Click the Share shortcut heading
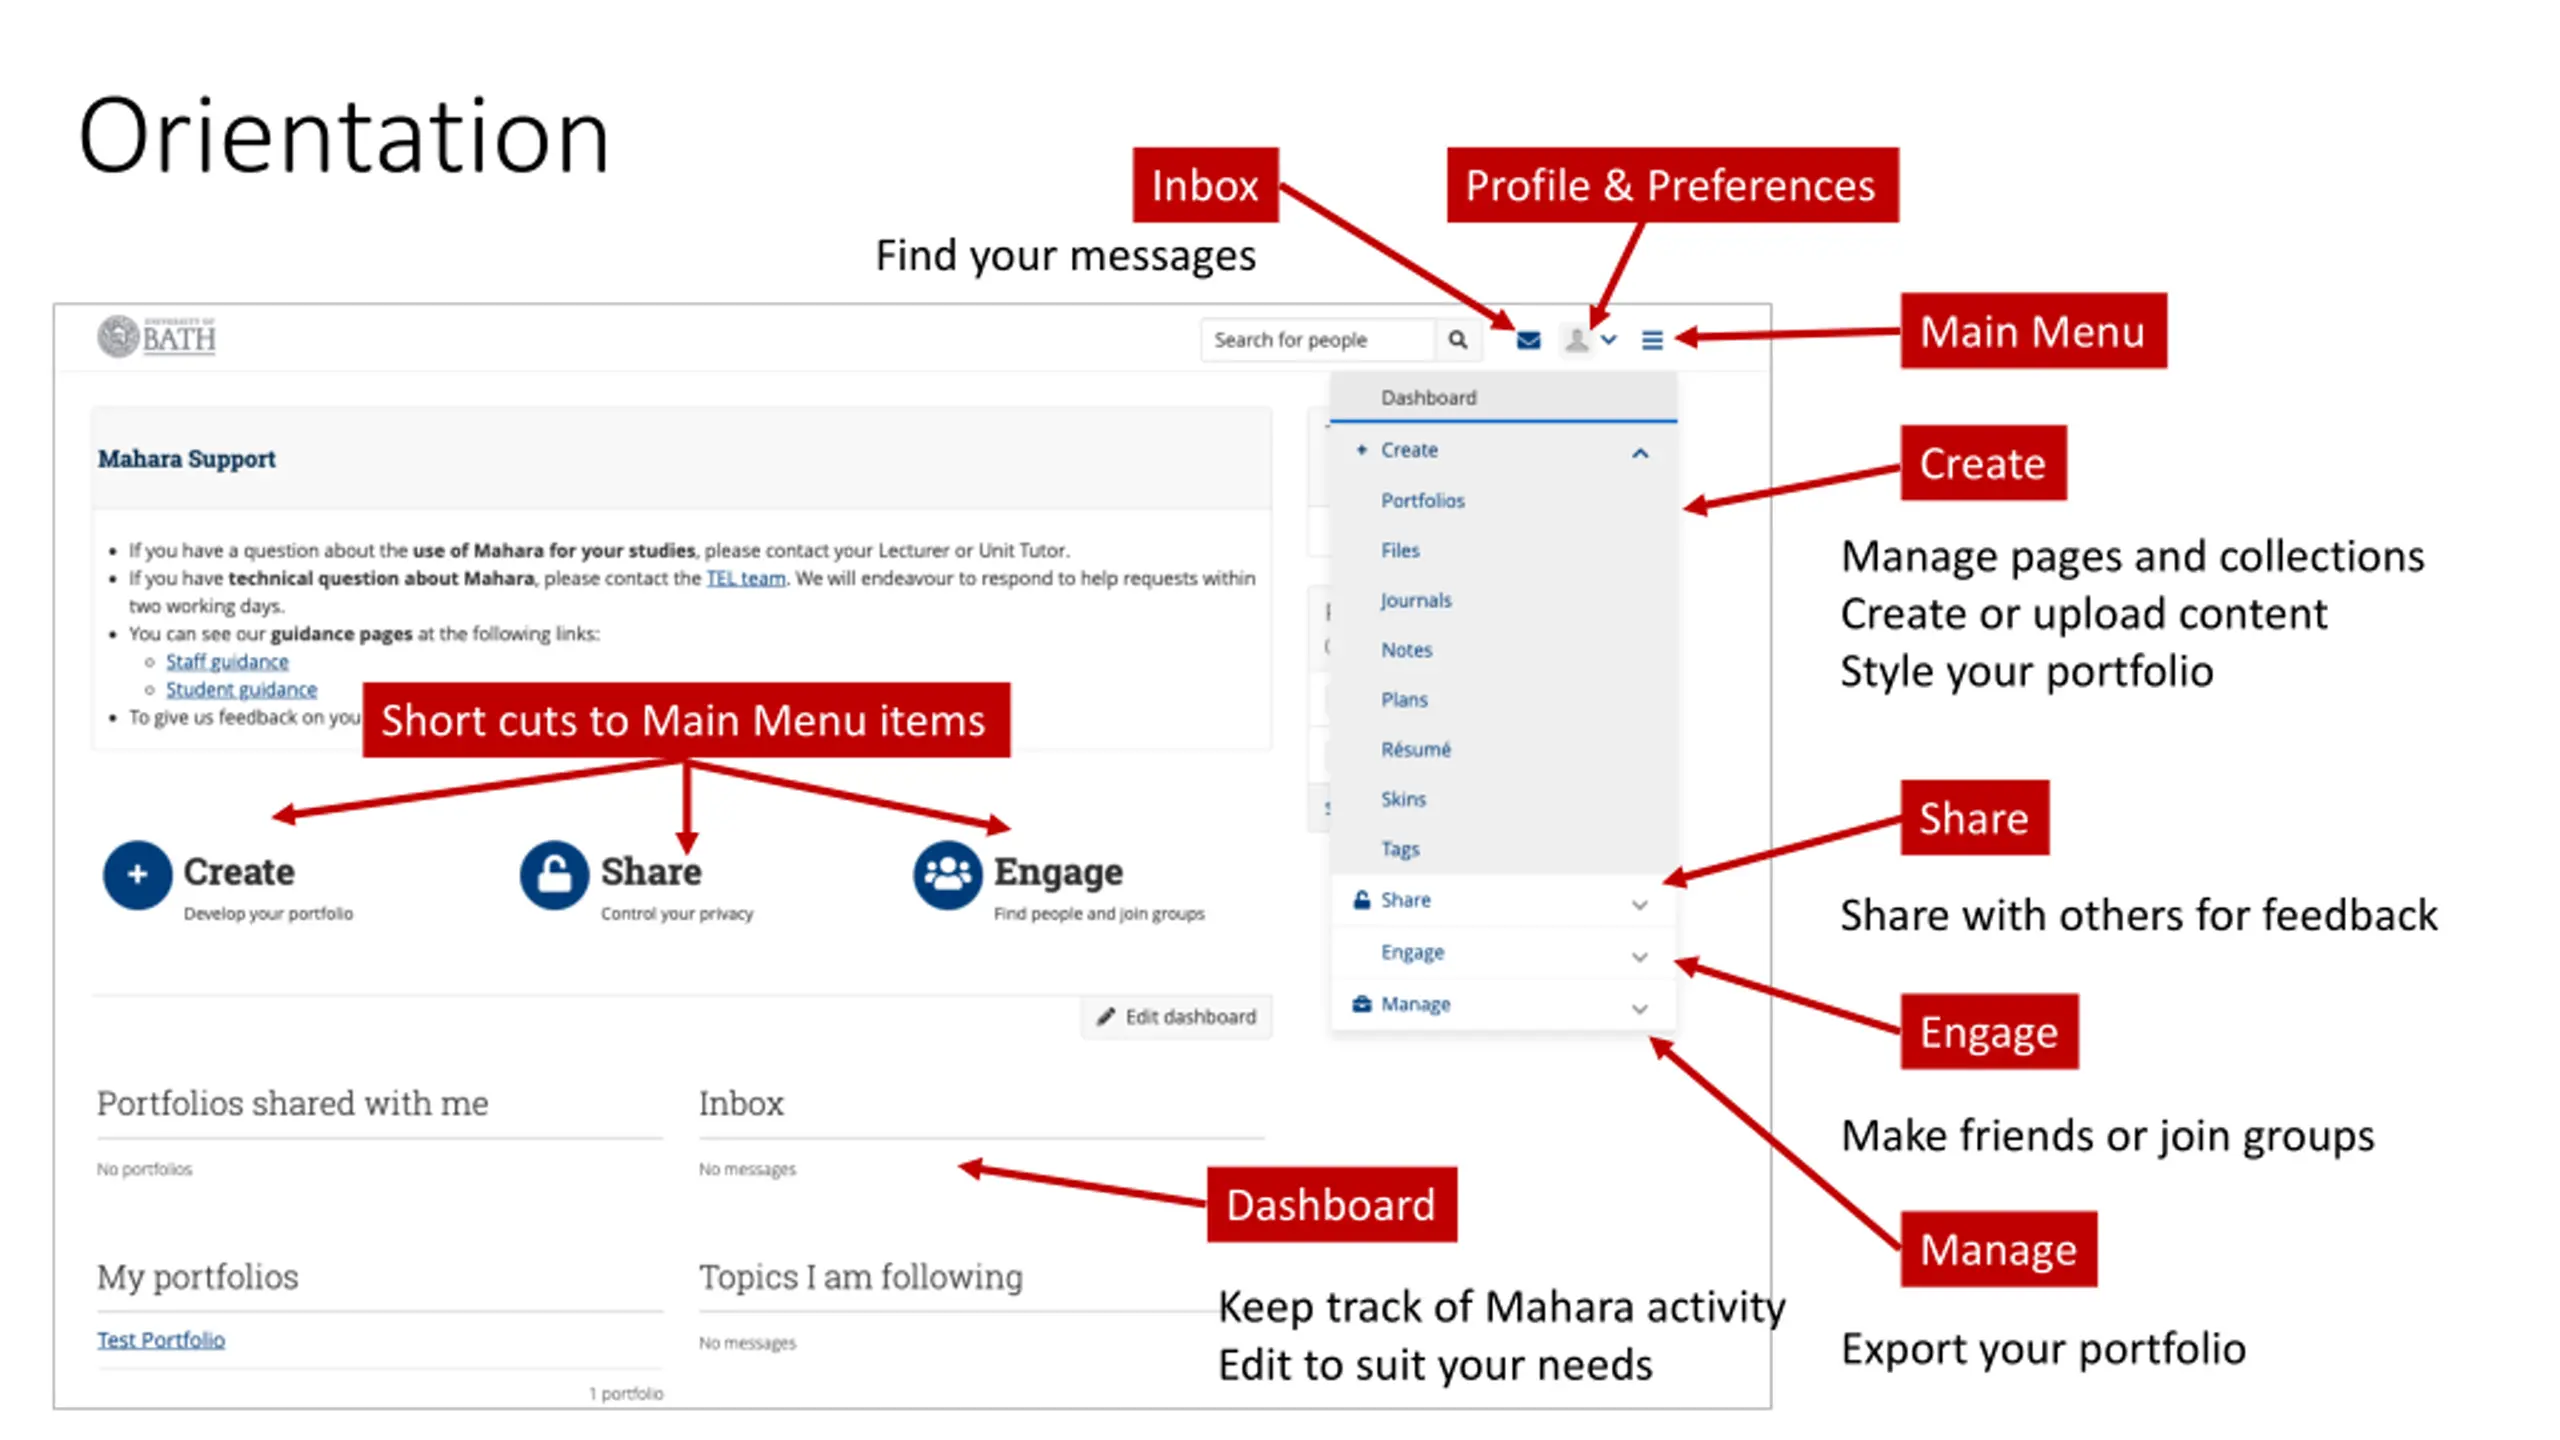Screen dimensions: 2560x1440 [x=650, y=871]
